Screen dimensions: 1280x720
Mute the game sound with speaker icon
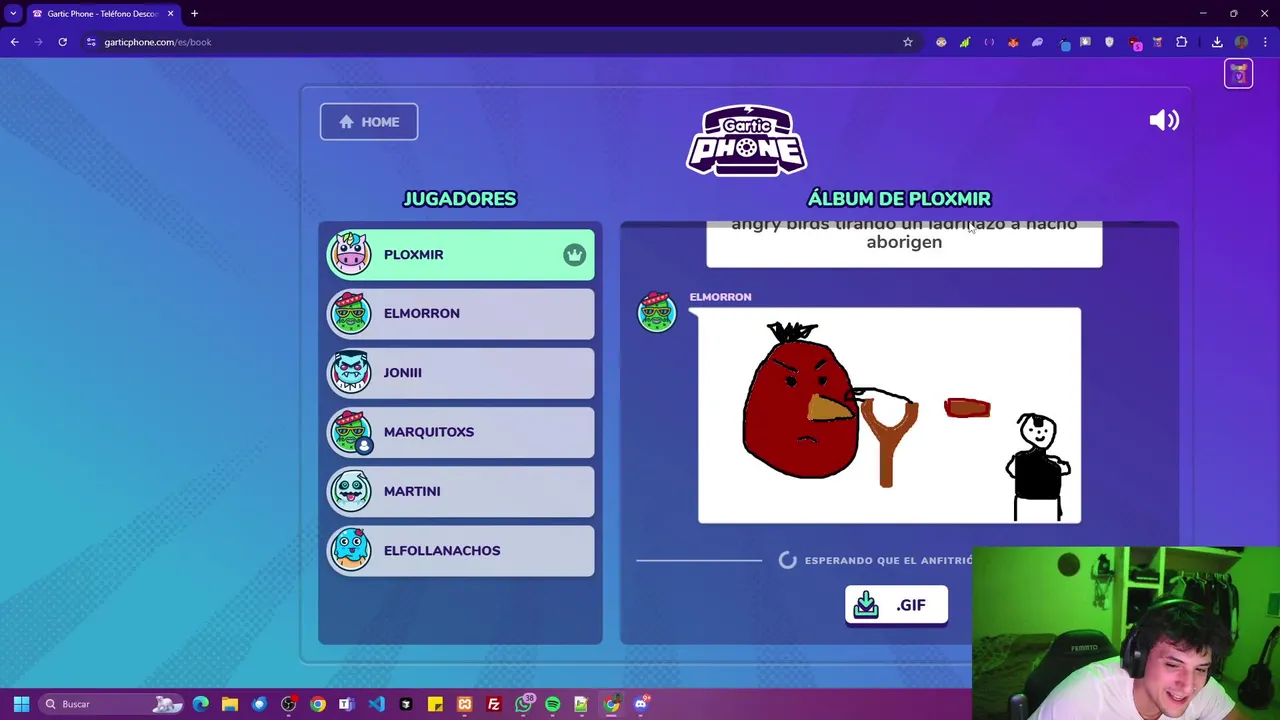1164,121
